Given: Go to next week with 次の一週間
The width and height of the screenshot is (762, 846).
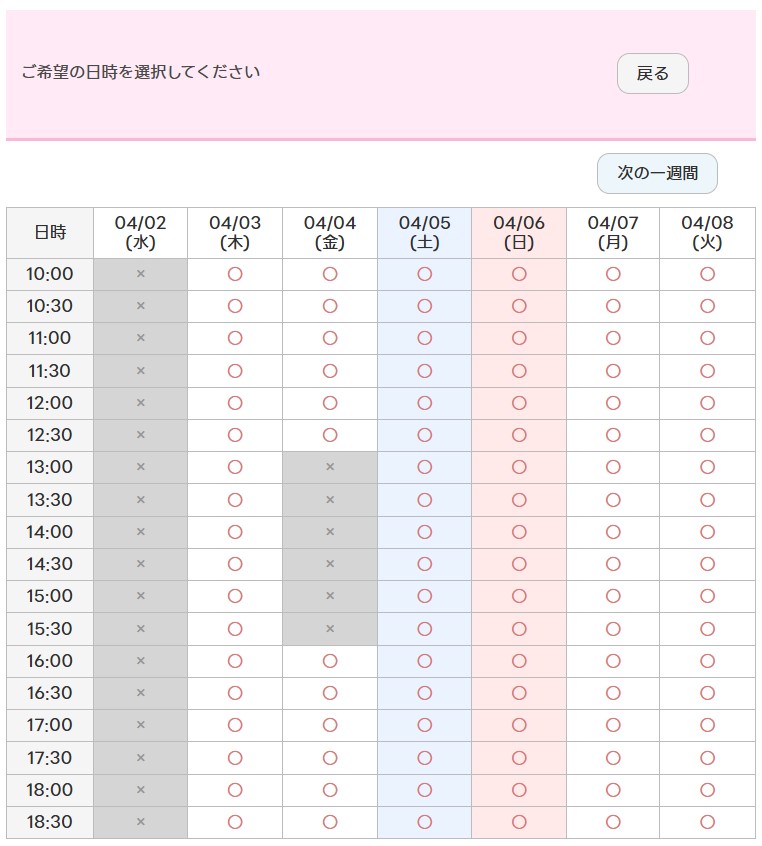Looking at the screenshot, I should (x=657, y=173).
